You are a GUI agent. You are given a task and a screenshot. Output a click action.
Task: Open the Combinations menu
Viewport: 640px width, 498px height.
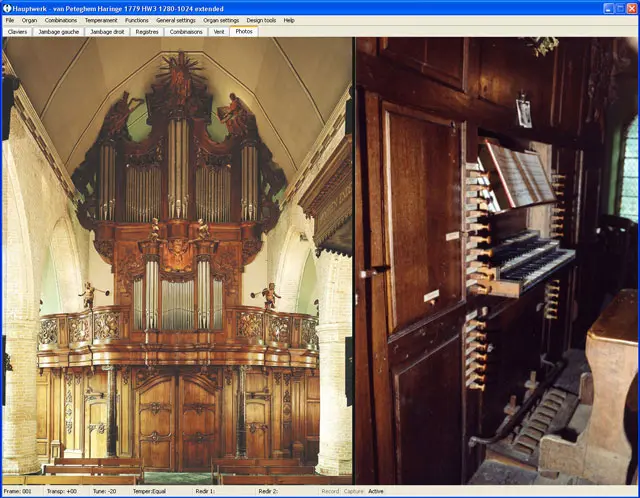point(60,20)
